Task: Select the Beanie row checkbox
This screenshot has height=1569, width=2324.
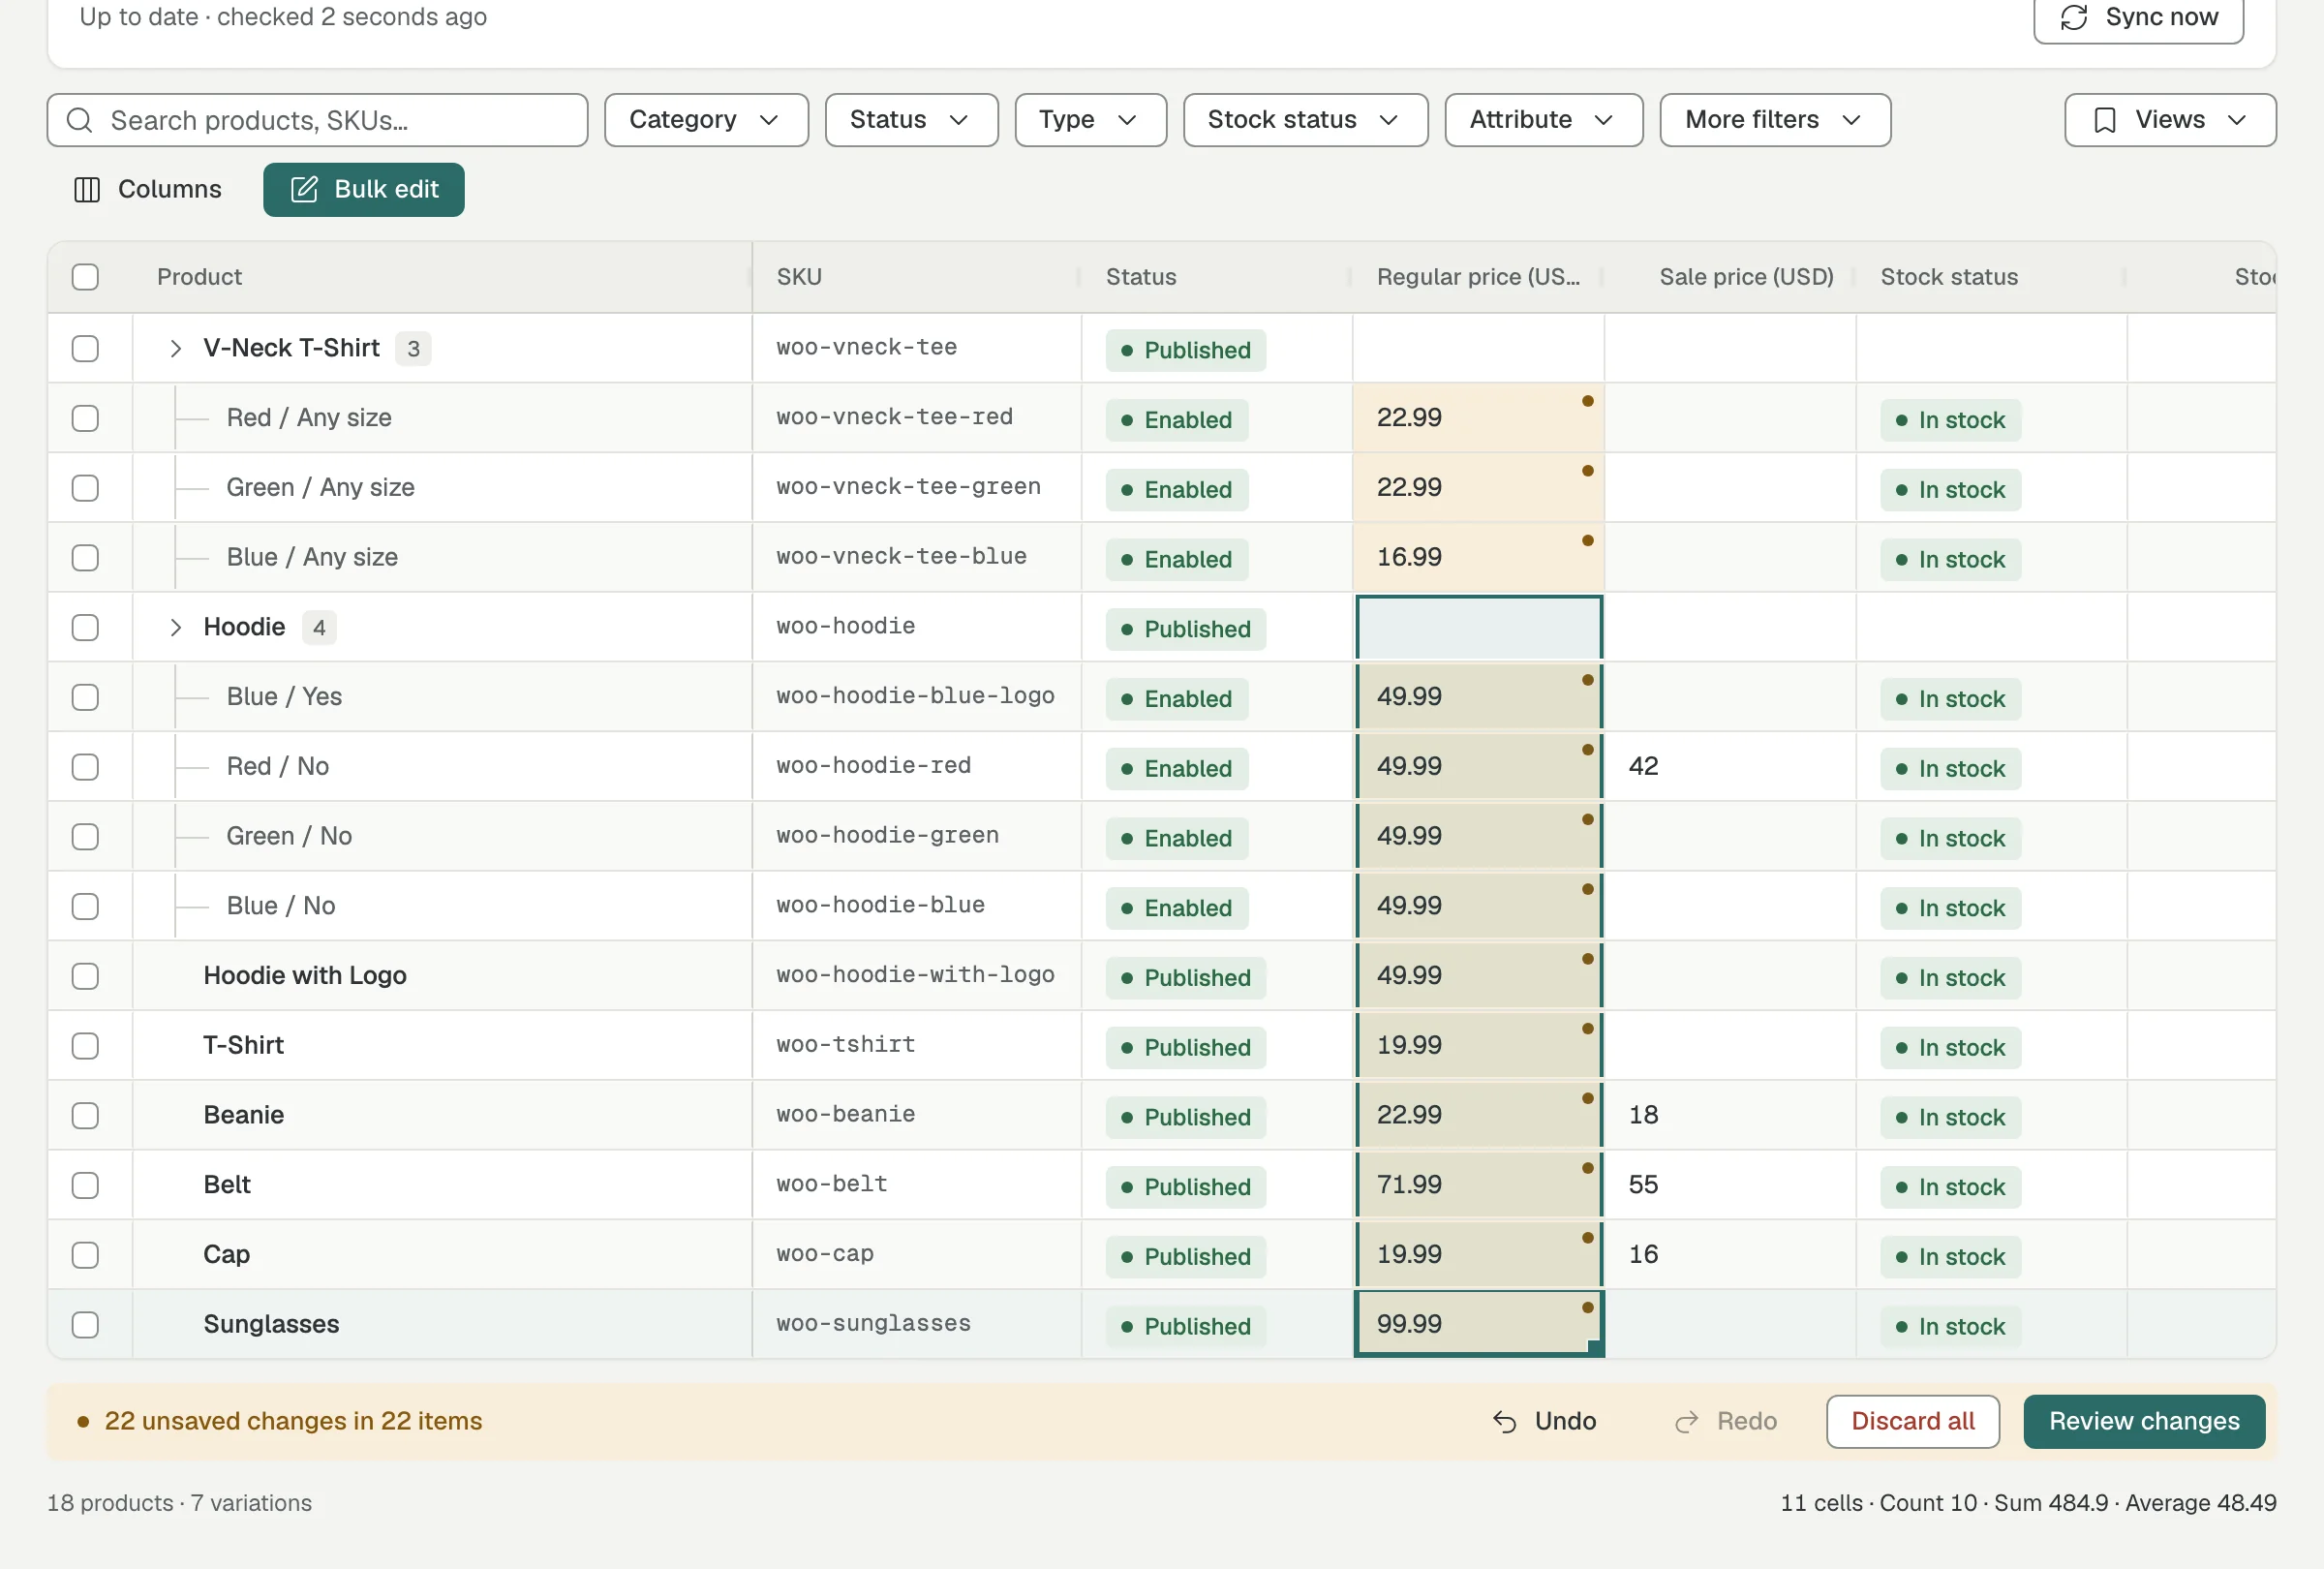Action: [x=85, y=1116]
